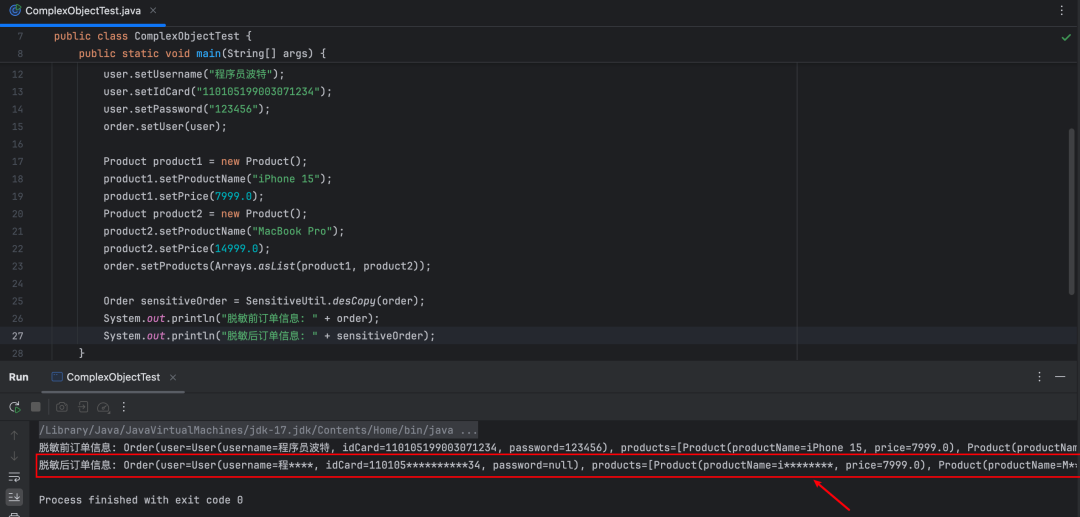This screenshot has height=517, width=1080.
Task: Click the editor vertical scrollbar
Action: pyautogui.click(x=1071, y=210)
